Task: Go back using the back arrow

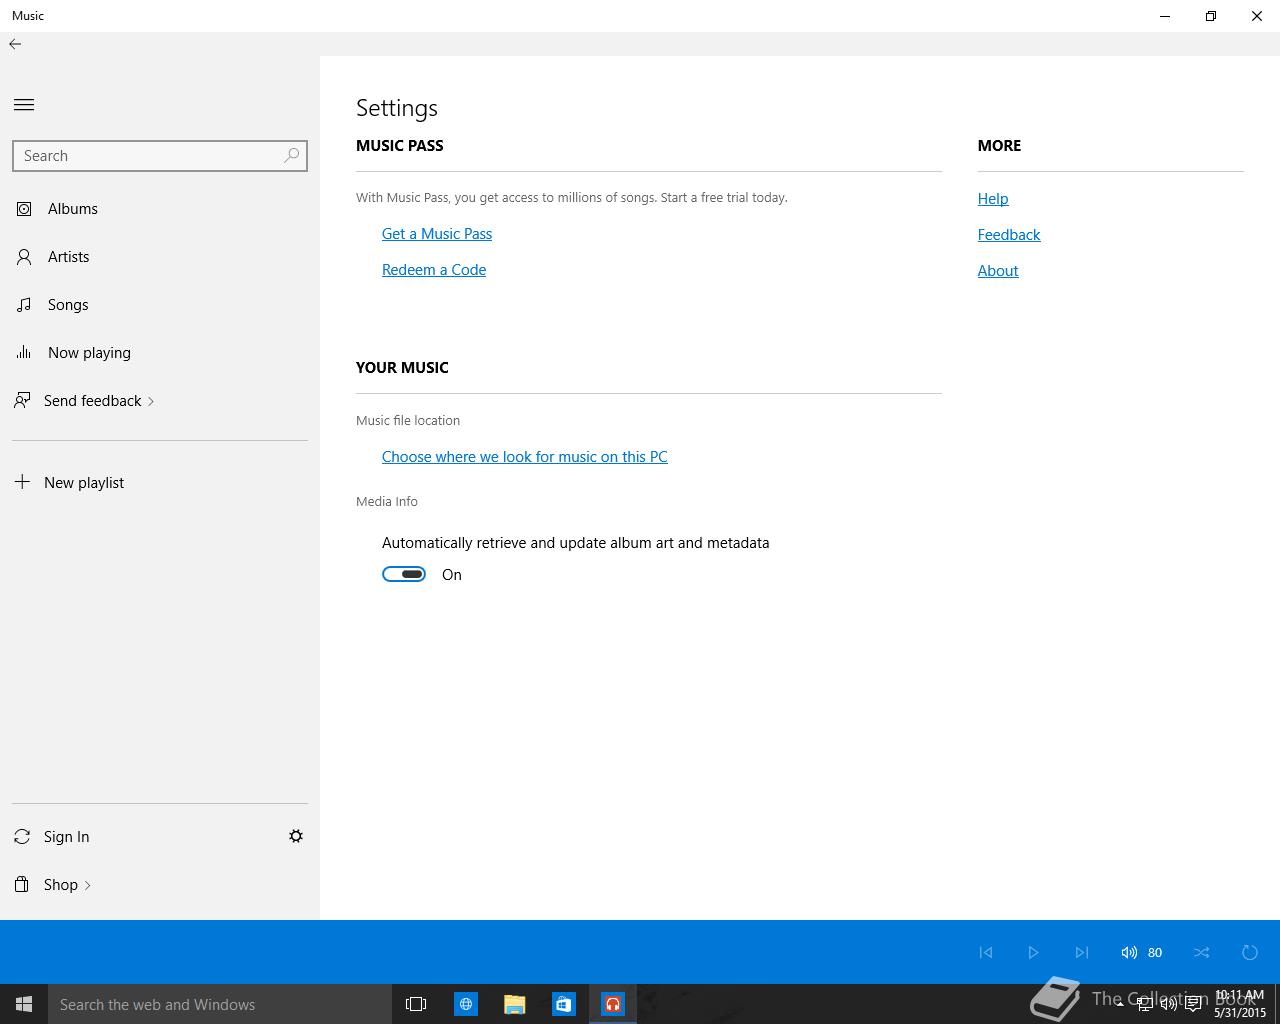Action: [x=15, y=44]
